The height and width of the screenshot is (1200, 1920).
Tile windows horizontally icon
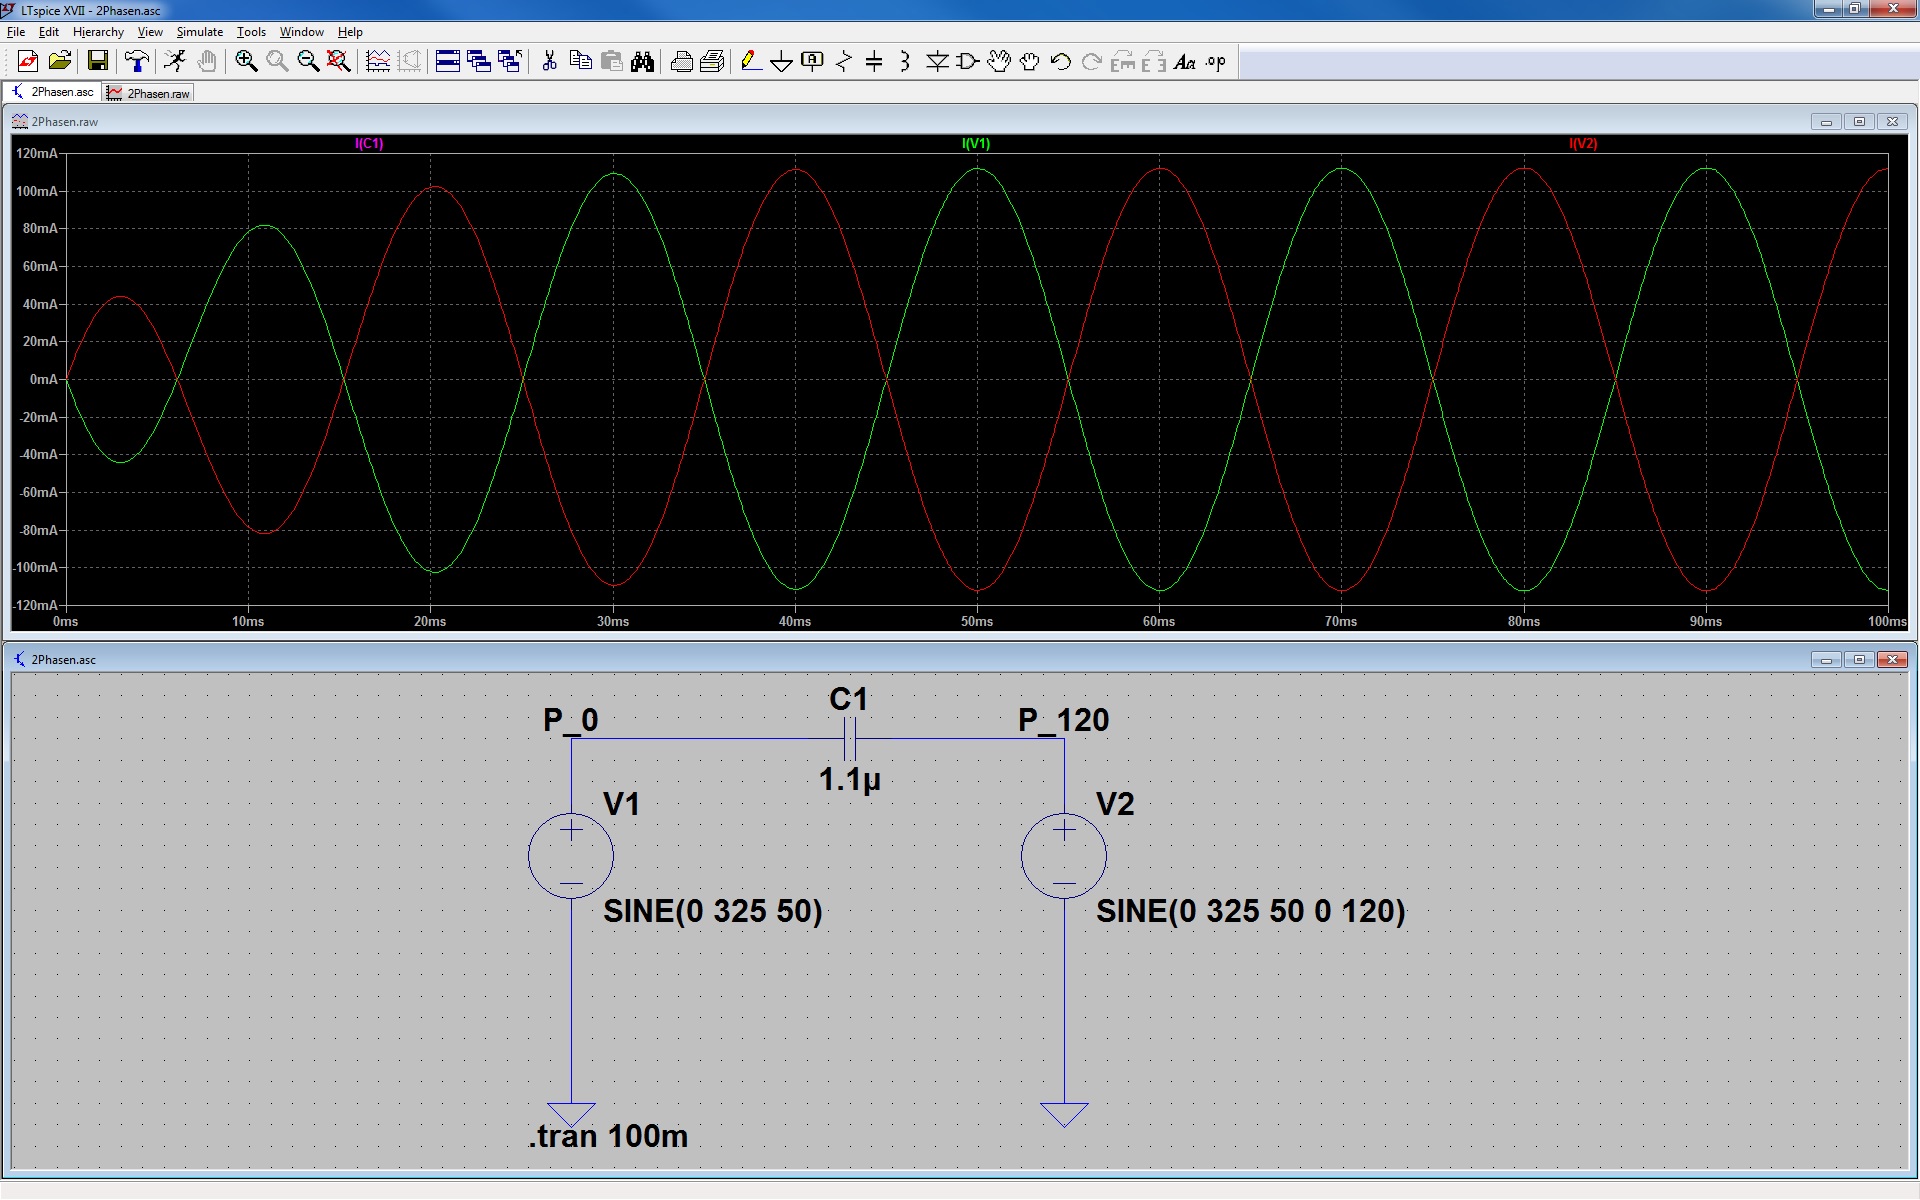coord(448,62)
